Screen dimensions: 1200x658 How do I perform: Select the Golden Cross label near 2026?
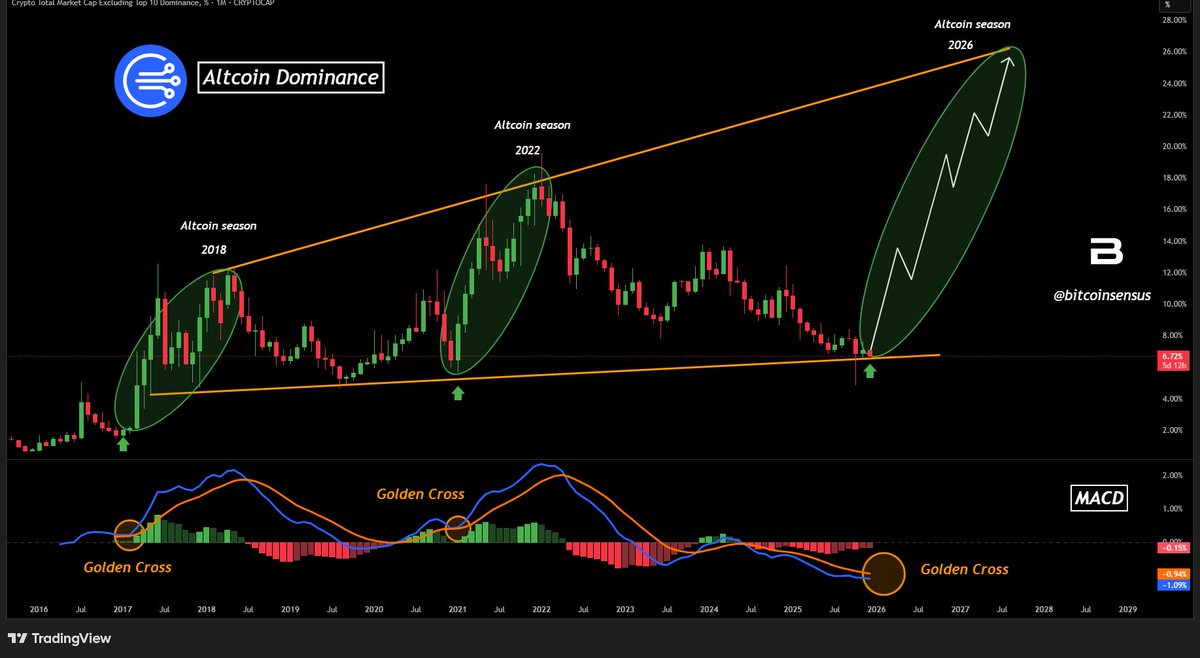coord(963,569)
